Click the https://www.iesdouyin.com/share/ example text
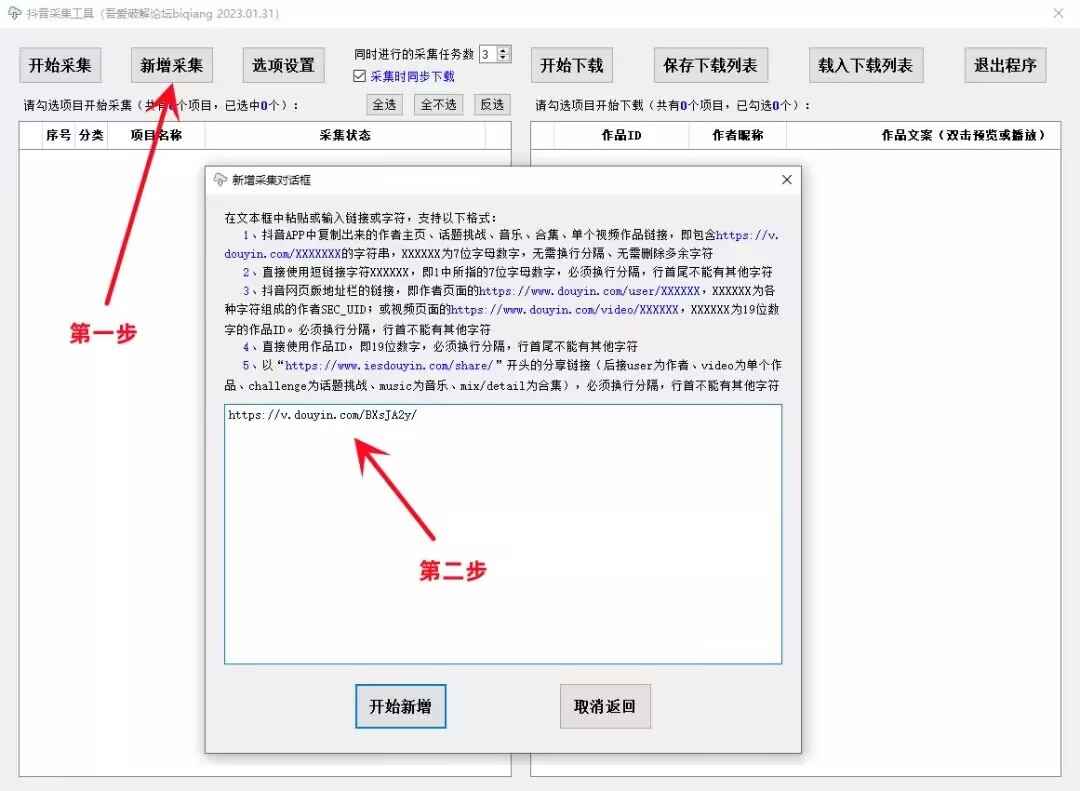 pos(389,365)
